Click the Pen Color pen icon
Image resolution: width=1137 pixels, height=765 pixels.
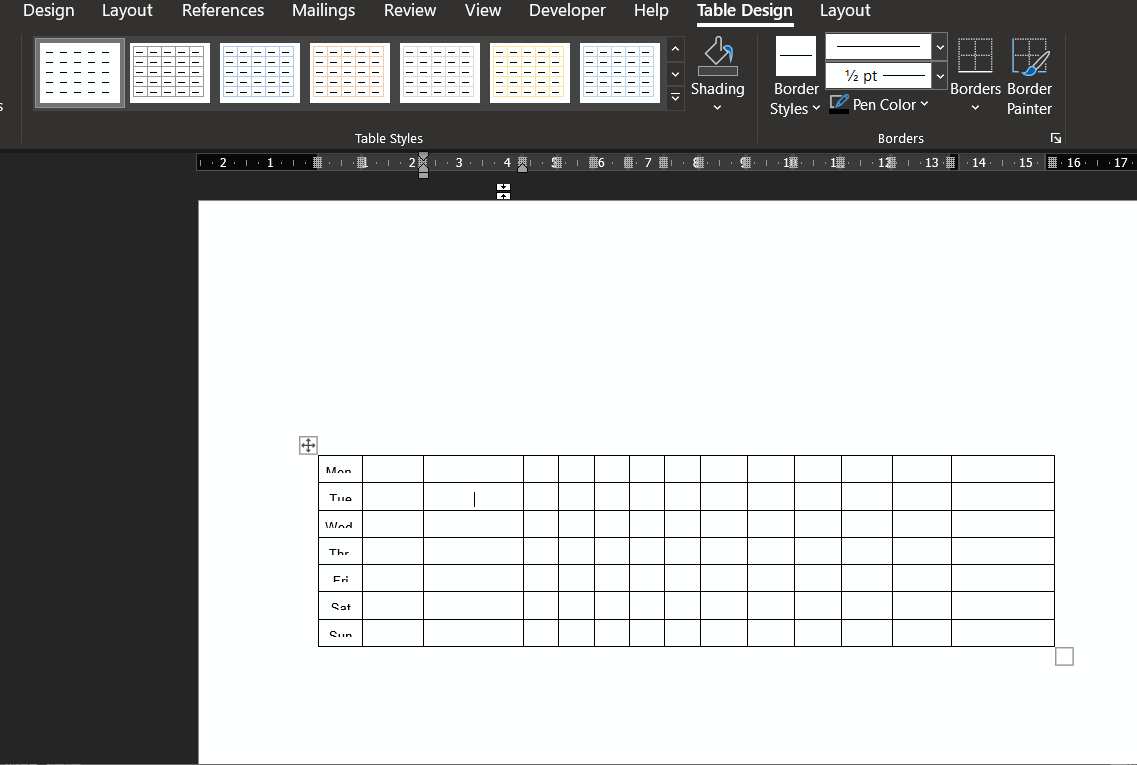tap(839, 104)
